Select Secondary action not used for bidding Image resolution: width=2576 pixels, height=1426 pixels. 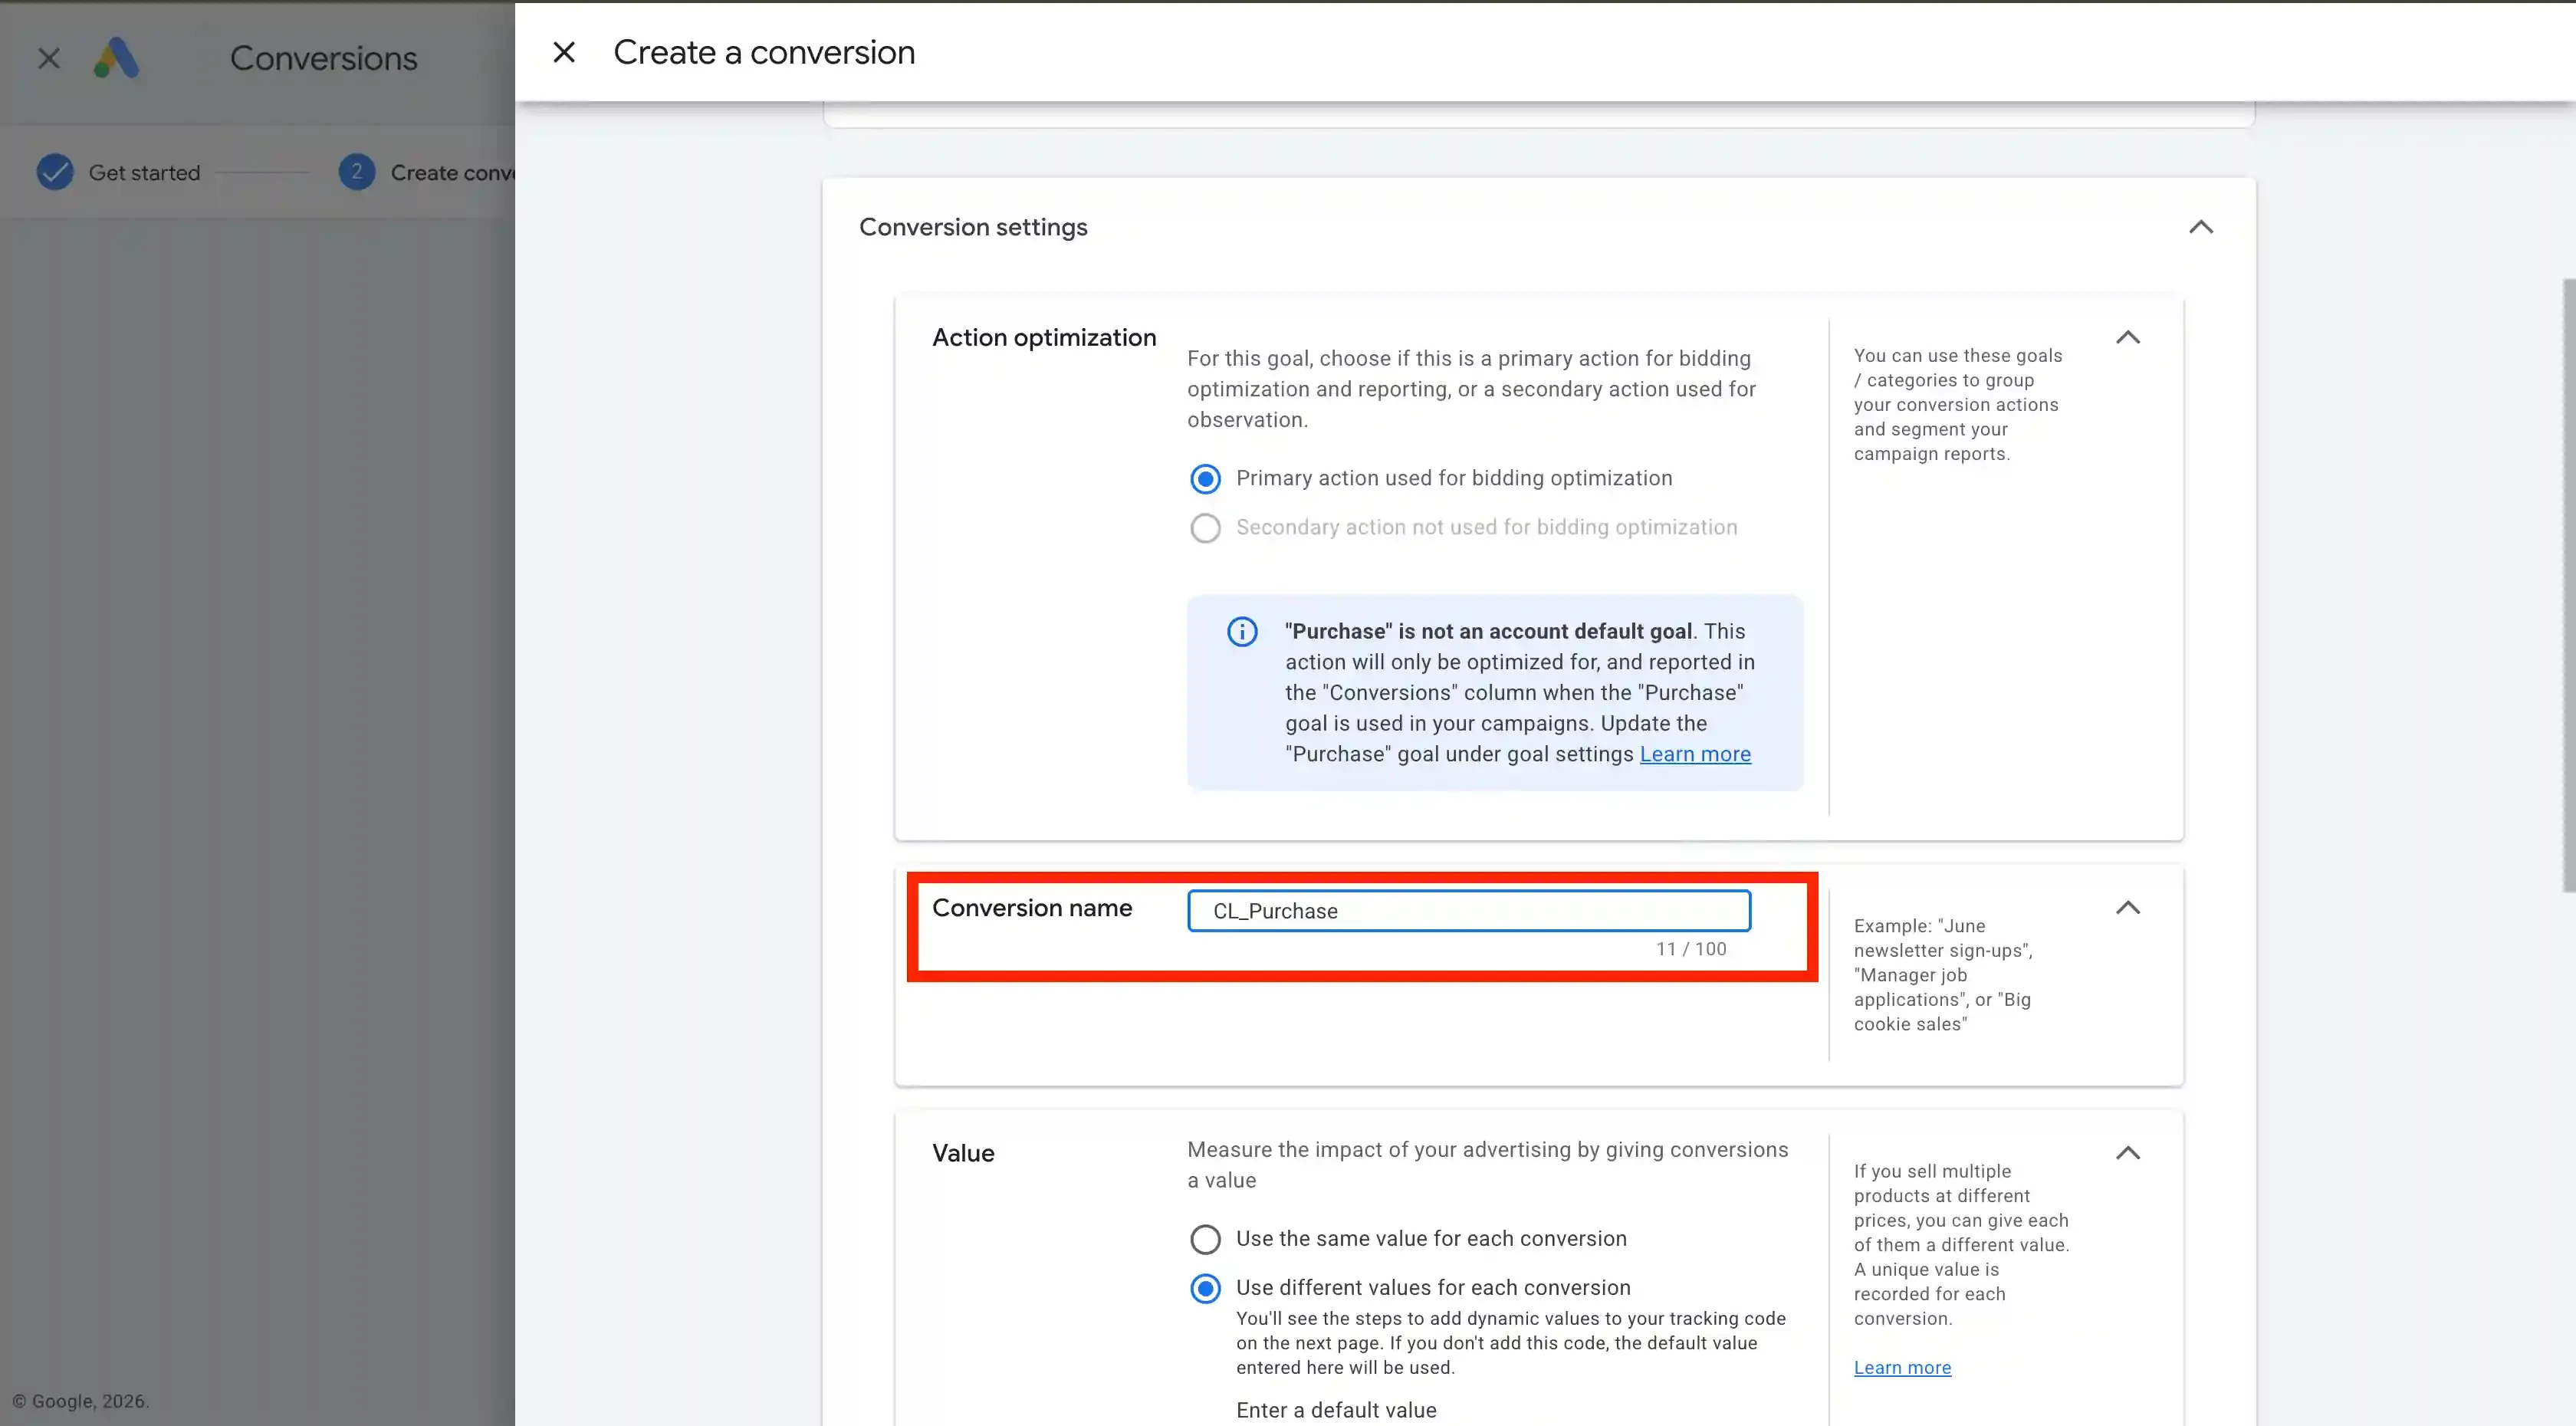(x=1205, y=528)
